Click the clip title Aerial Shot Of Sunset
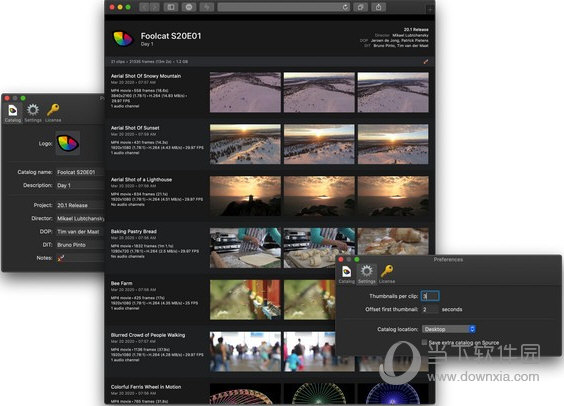This screenshot has height=406, width=564. pos(135,128)
